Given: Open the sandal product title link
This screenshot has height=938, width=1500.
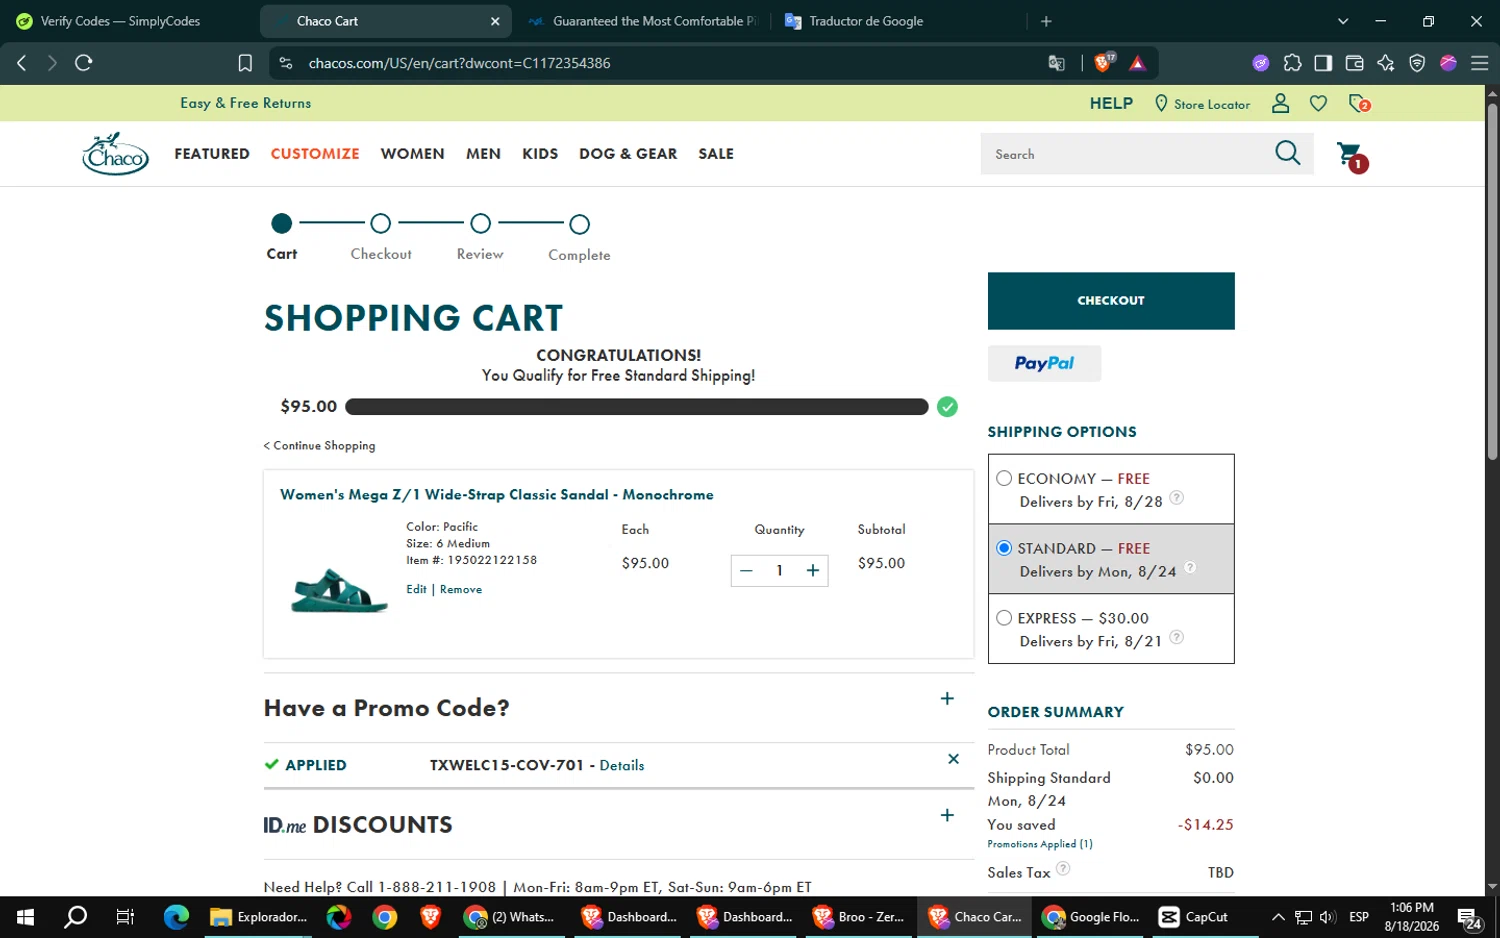Looking at the screenshot, I should pyautogui.click(x=497, y=495).
